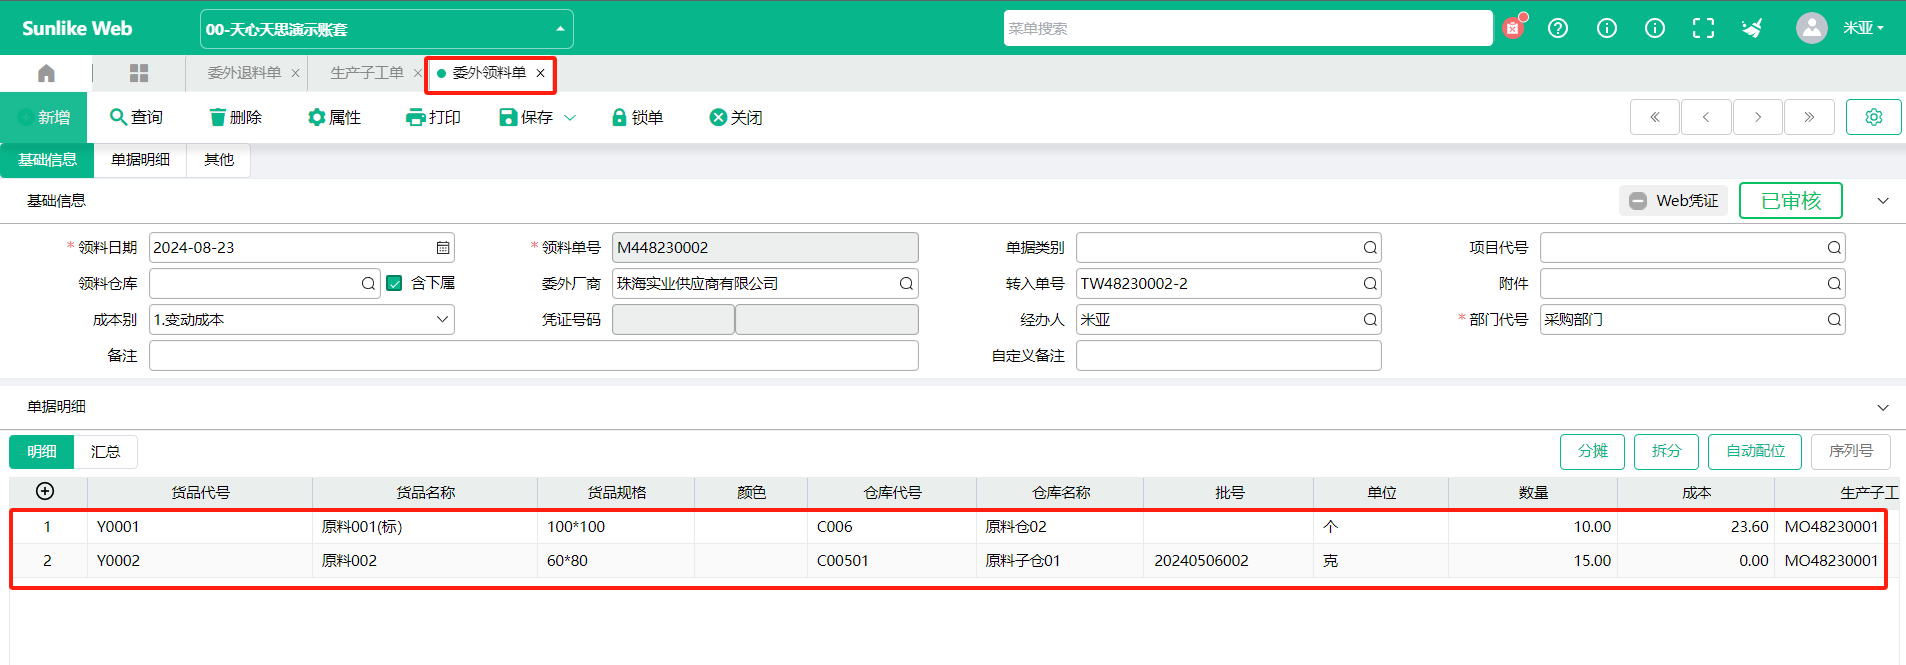
Task: Switch to the 生产子工单 tab
Action: pos(367,73)
